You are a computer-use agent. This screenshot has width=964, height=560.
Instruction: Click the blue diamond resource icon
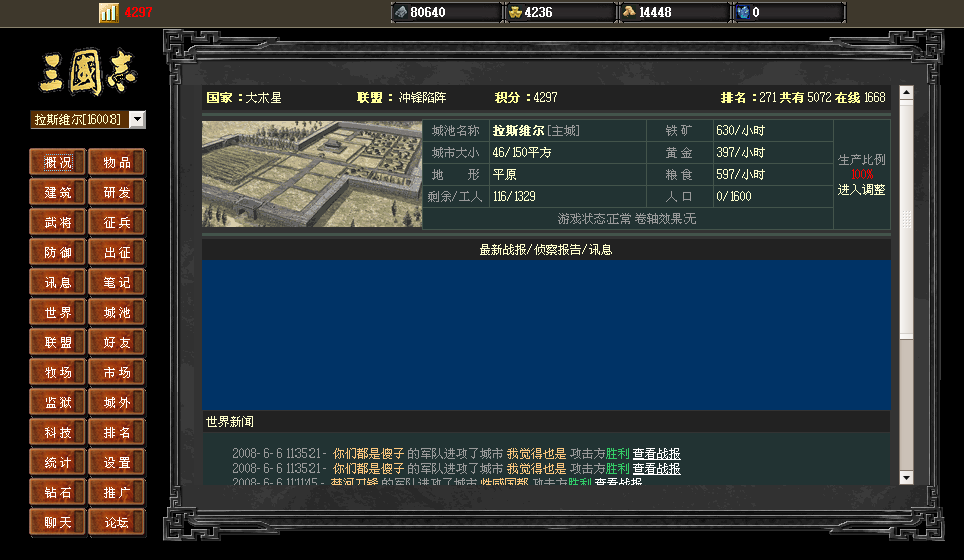743,12
